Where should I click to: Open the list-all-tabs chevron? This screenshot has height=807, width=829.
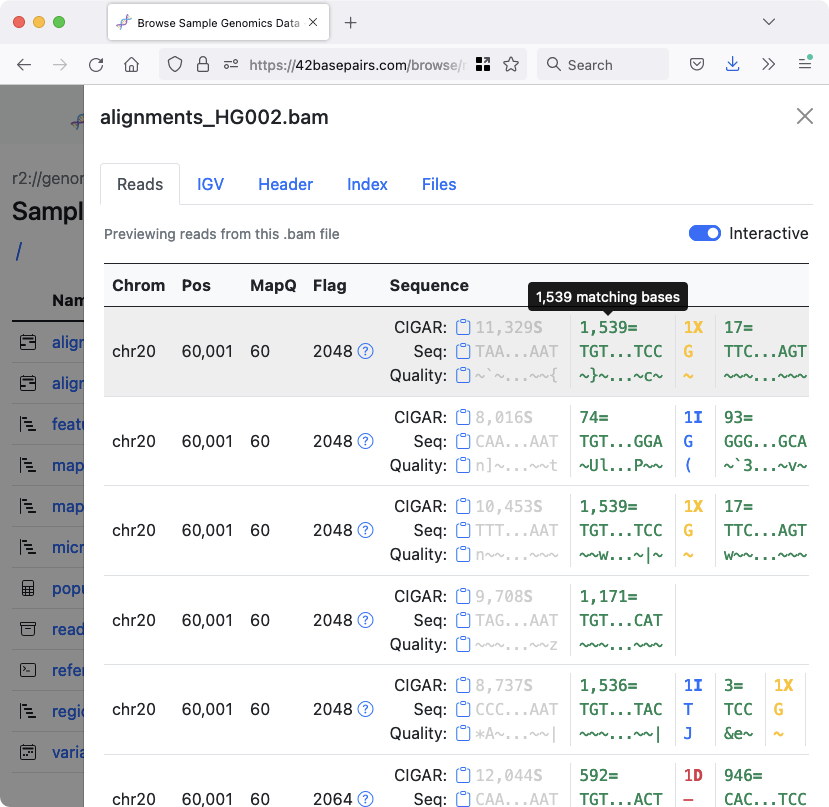coord(769,21)
